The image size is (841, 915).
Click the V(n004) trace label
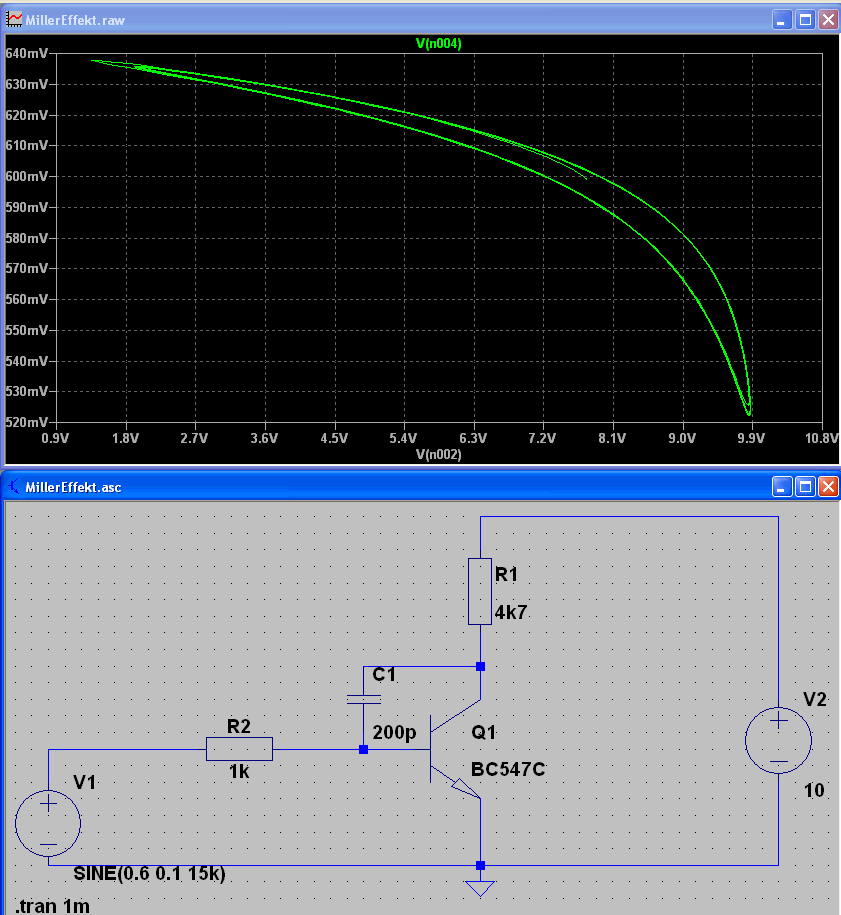[438, 44]
